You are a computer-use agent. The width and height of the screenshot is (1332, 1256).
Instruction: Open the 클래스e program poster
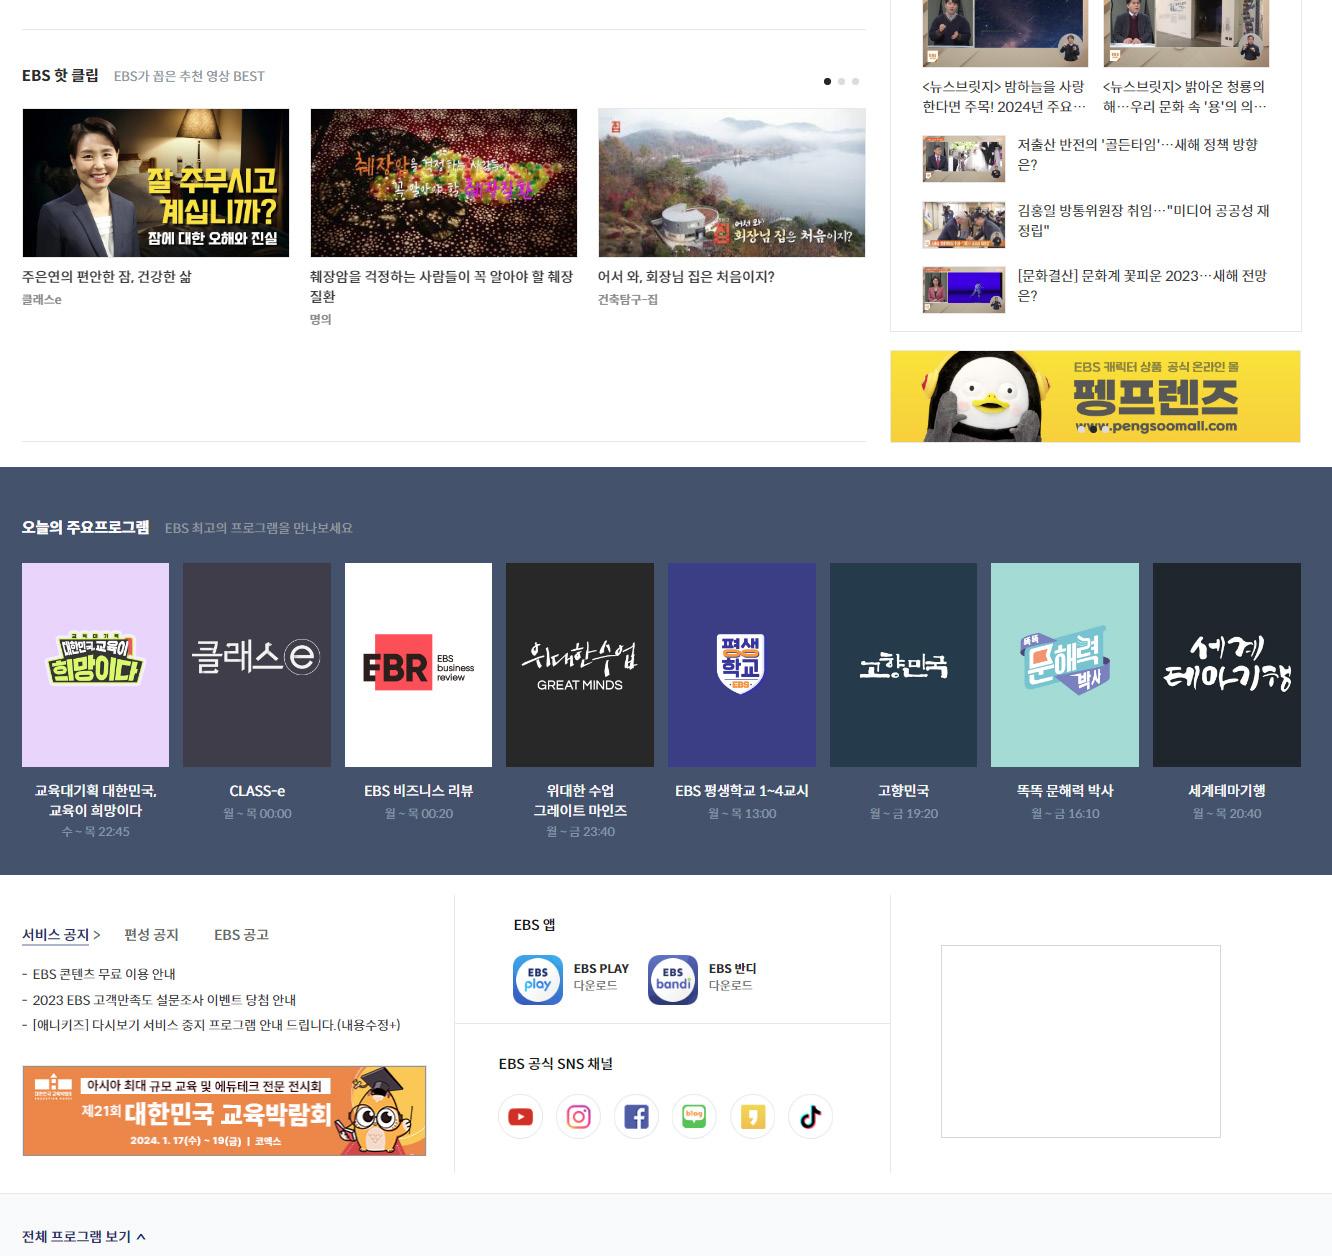(256, 665)
